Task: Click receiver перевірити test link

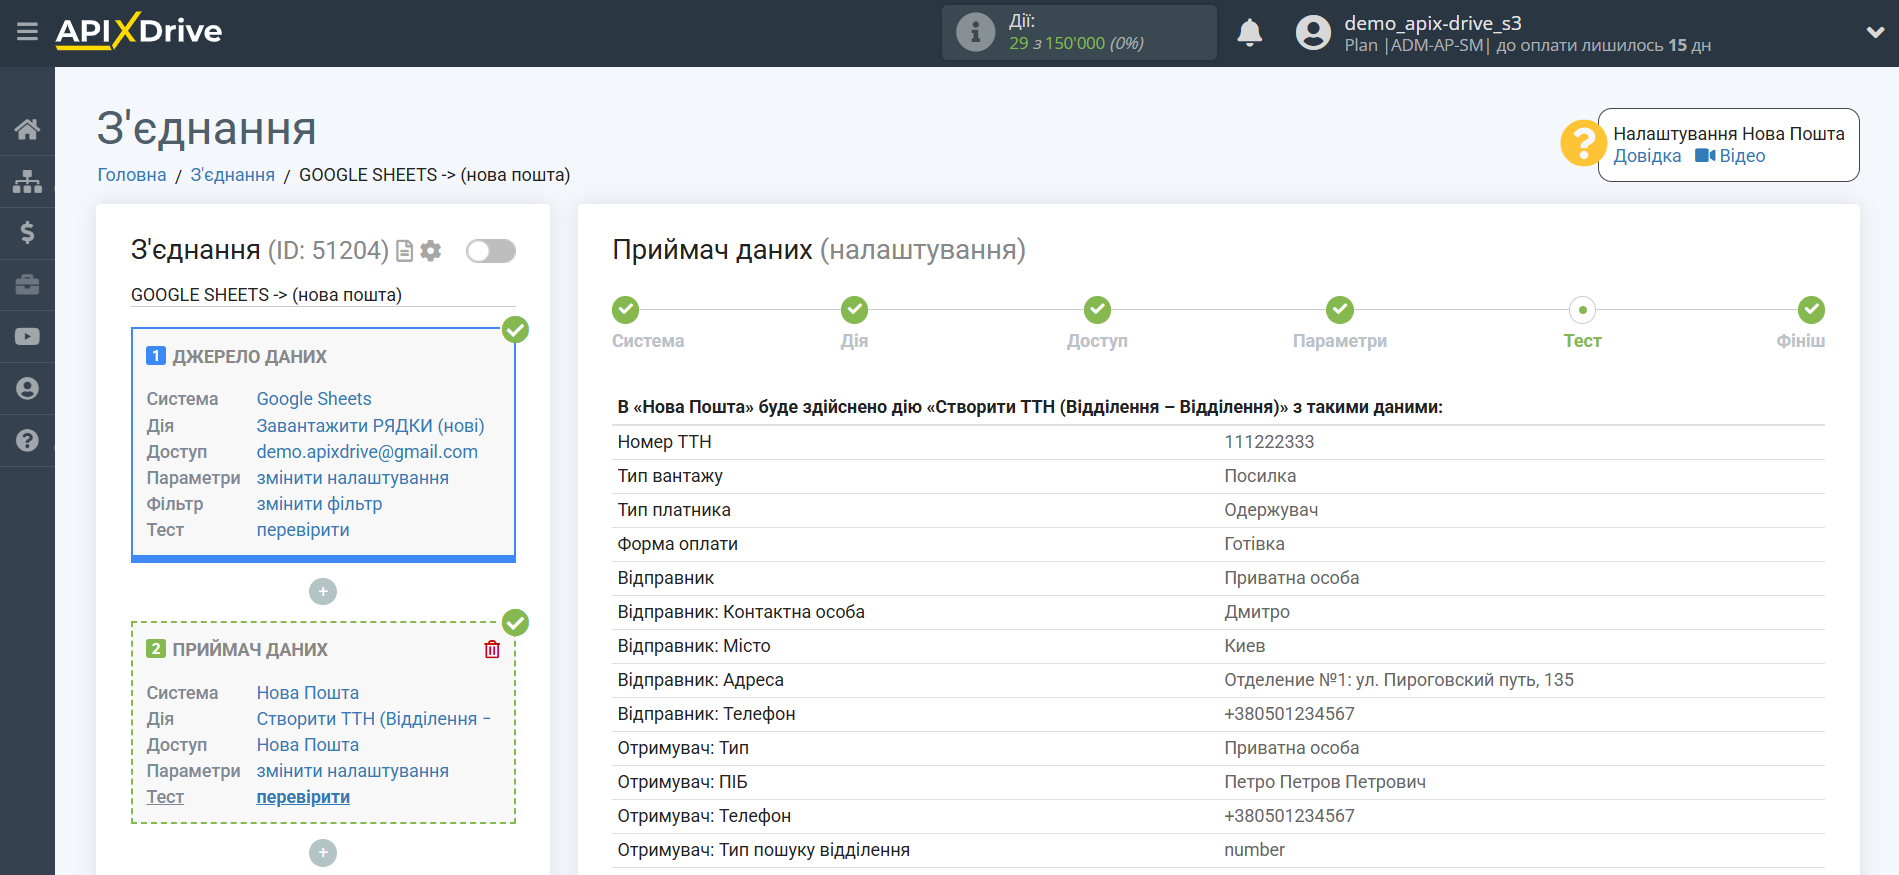Action: coord(303,797)
